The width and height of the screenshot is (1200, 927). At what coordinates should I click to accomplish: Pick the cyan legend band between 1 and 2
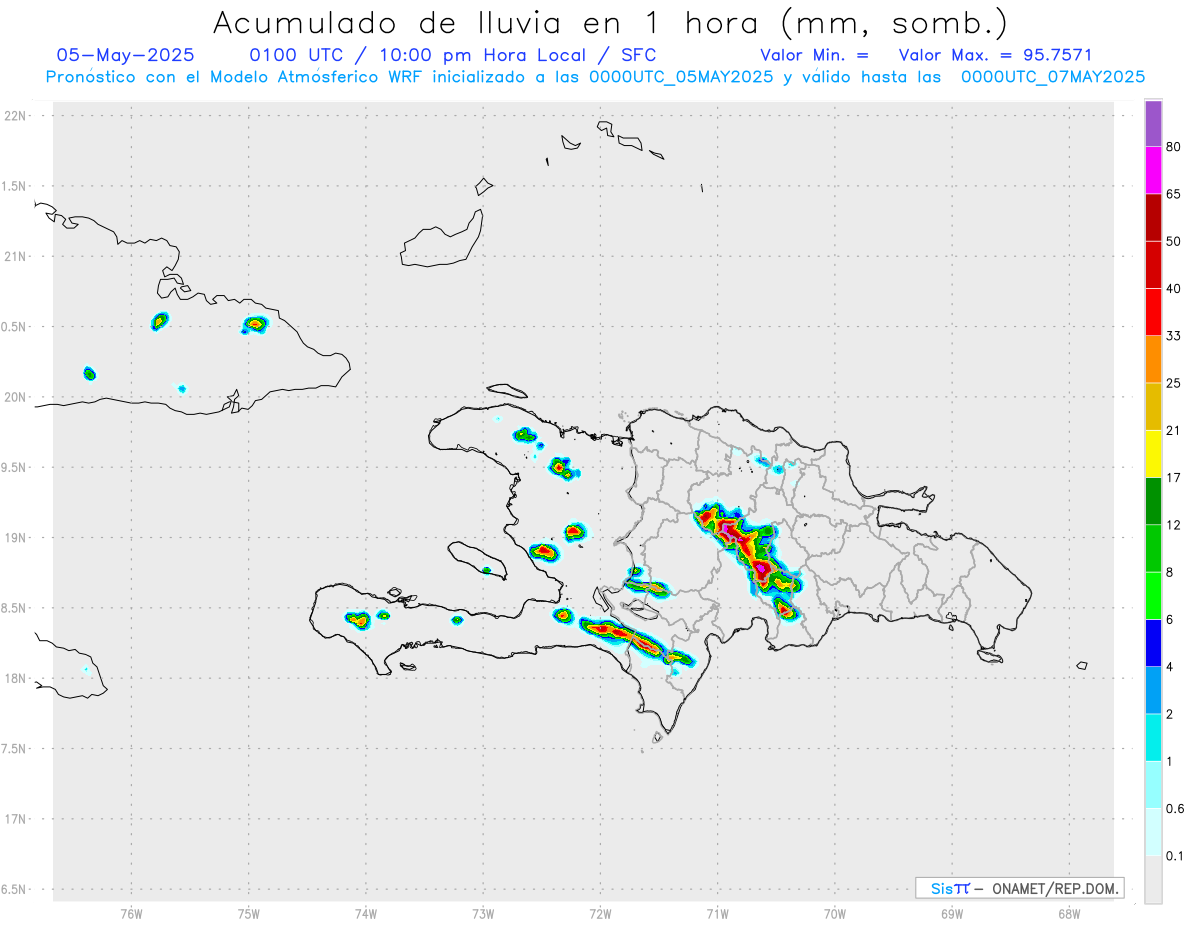[x=1153, y=737]
